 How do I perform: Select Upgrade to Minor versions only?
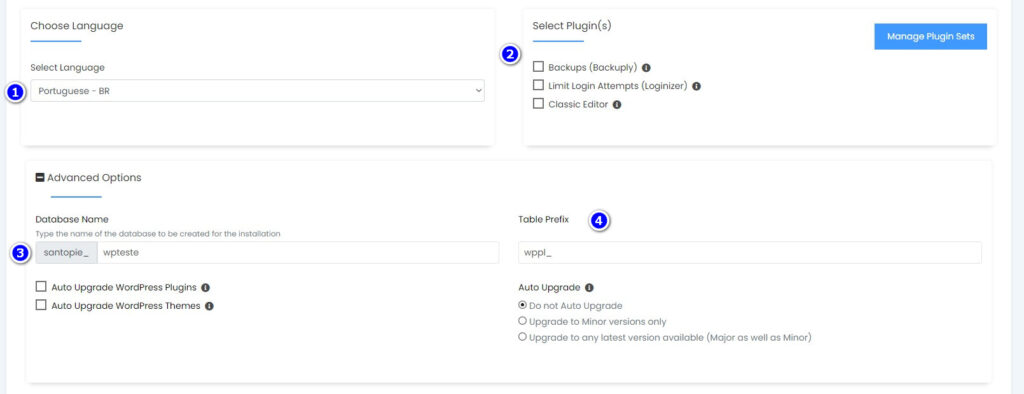coord(522,321)
